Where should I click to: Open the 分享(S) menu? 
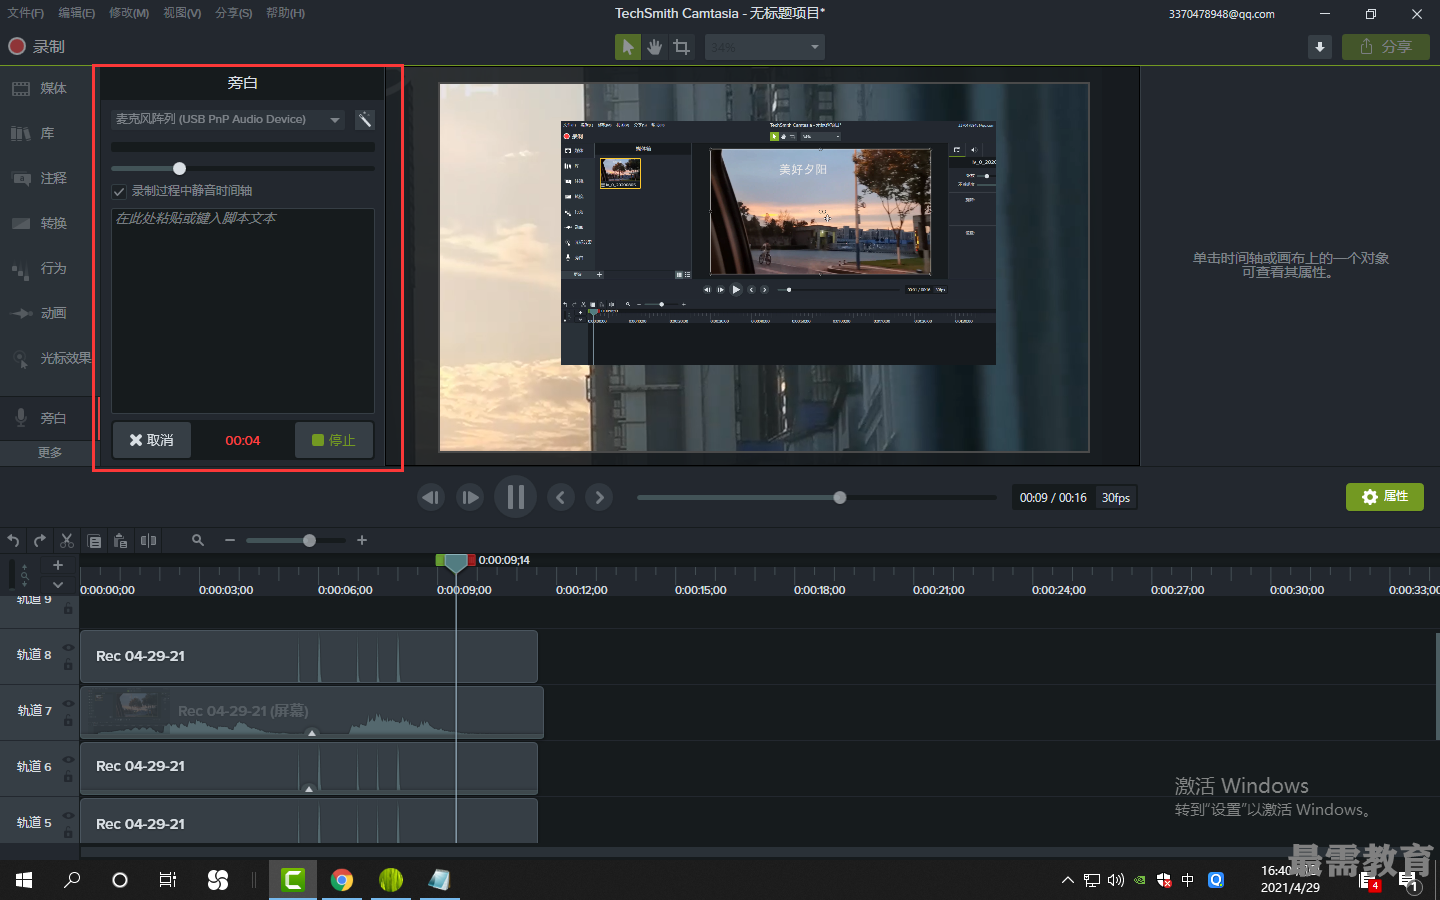(233, 13)
